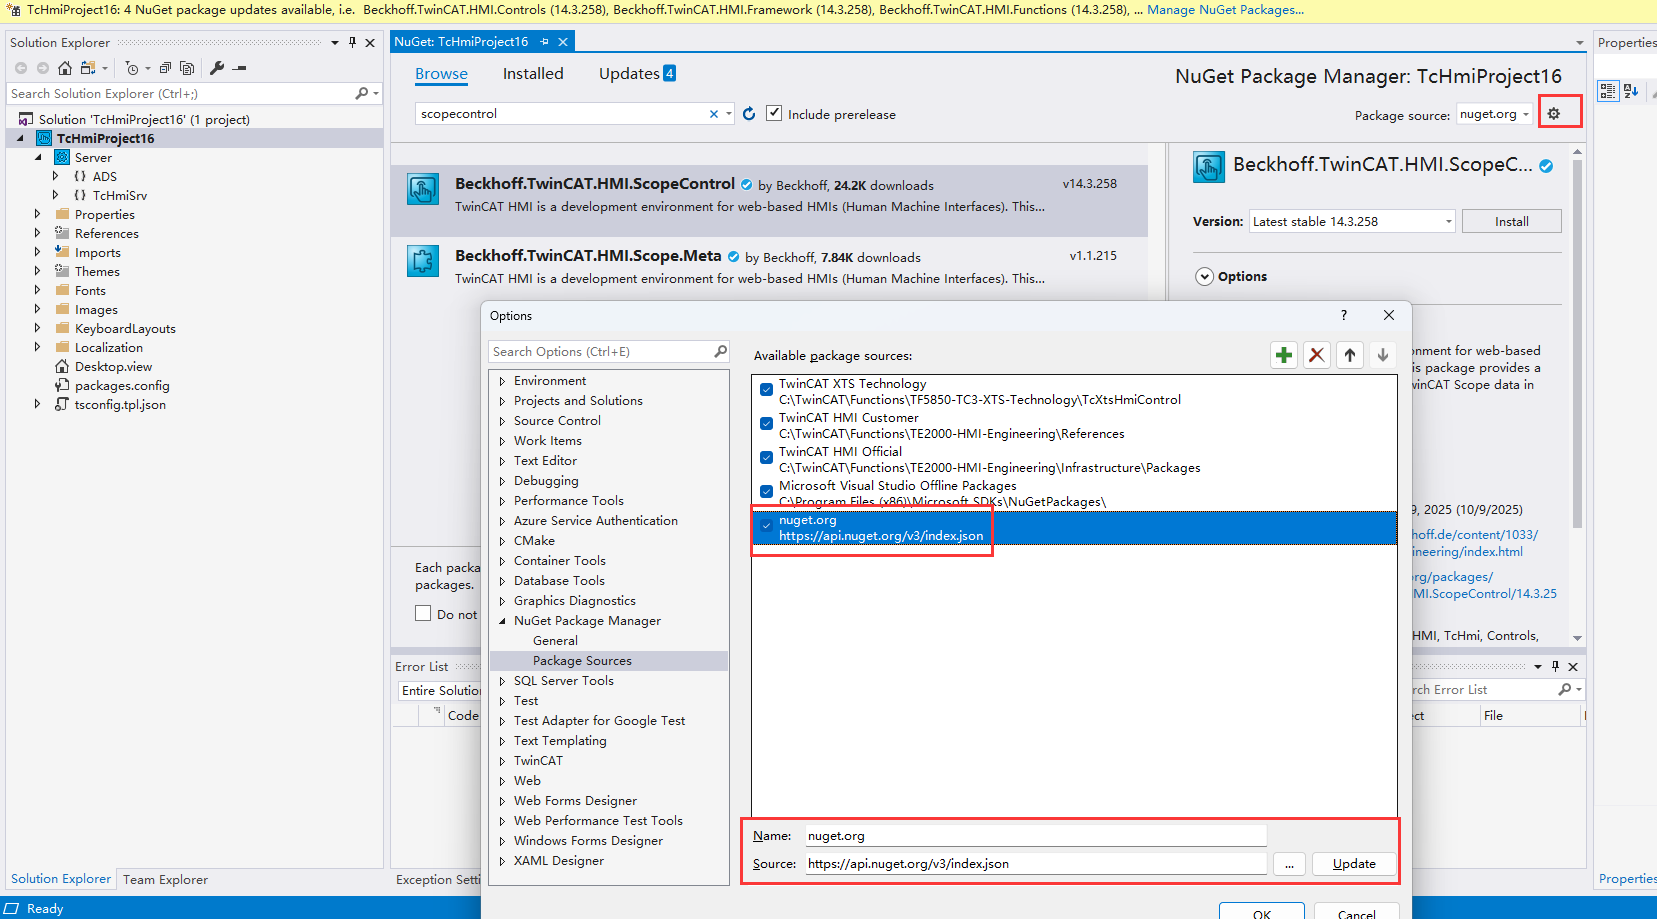The image size is (1657, 919).
Task: Switch to the Installed tab
Action: point(533,74)
